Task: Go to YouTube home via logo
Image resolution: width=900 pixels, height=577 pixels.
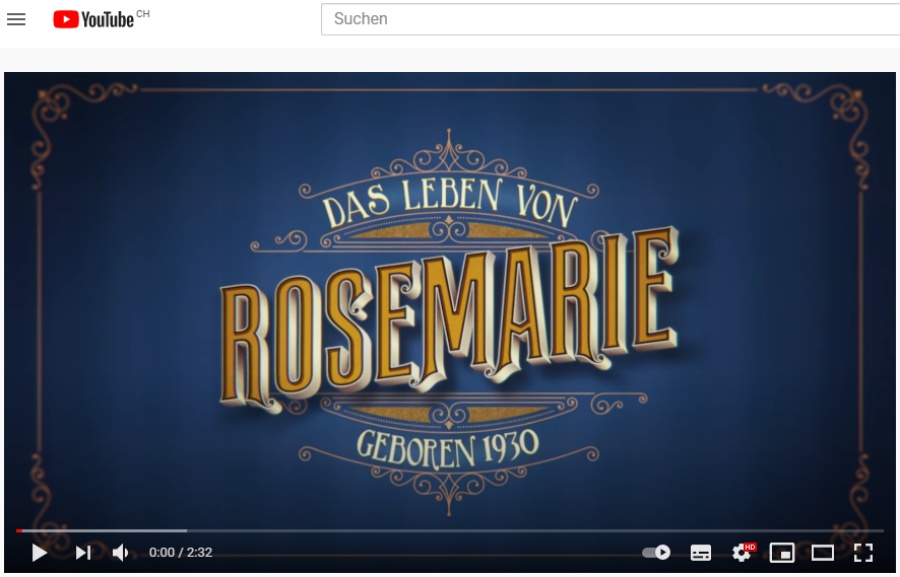Action: [x=94, y=19]
